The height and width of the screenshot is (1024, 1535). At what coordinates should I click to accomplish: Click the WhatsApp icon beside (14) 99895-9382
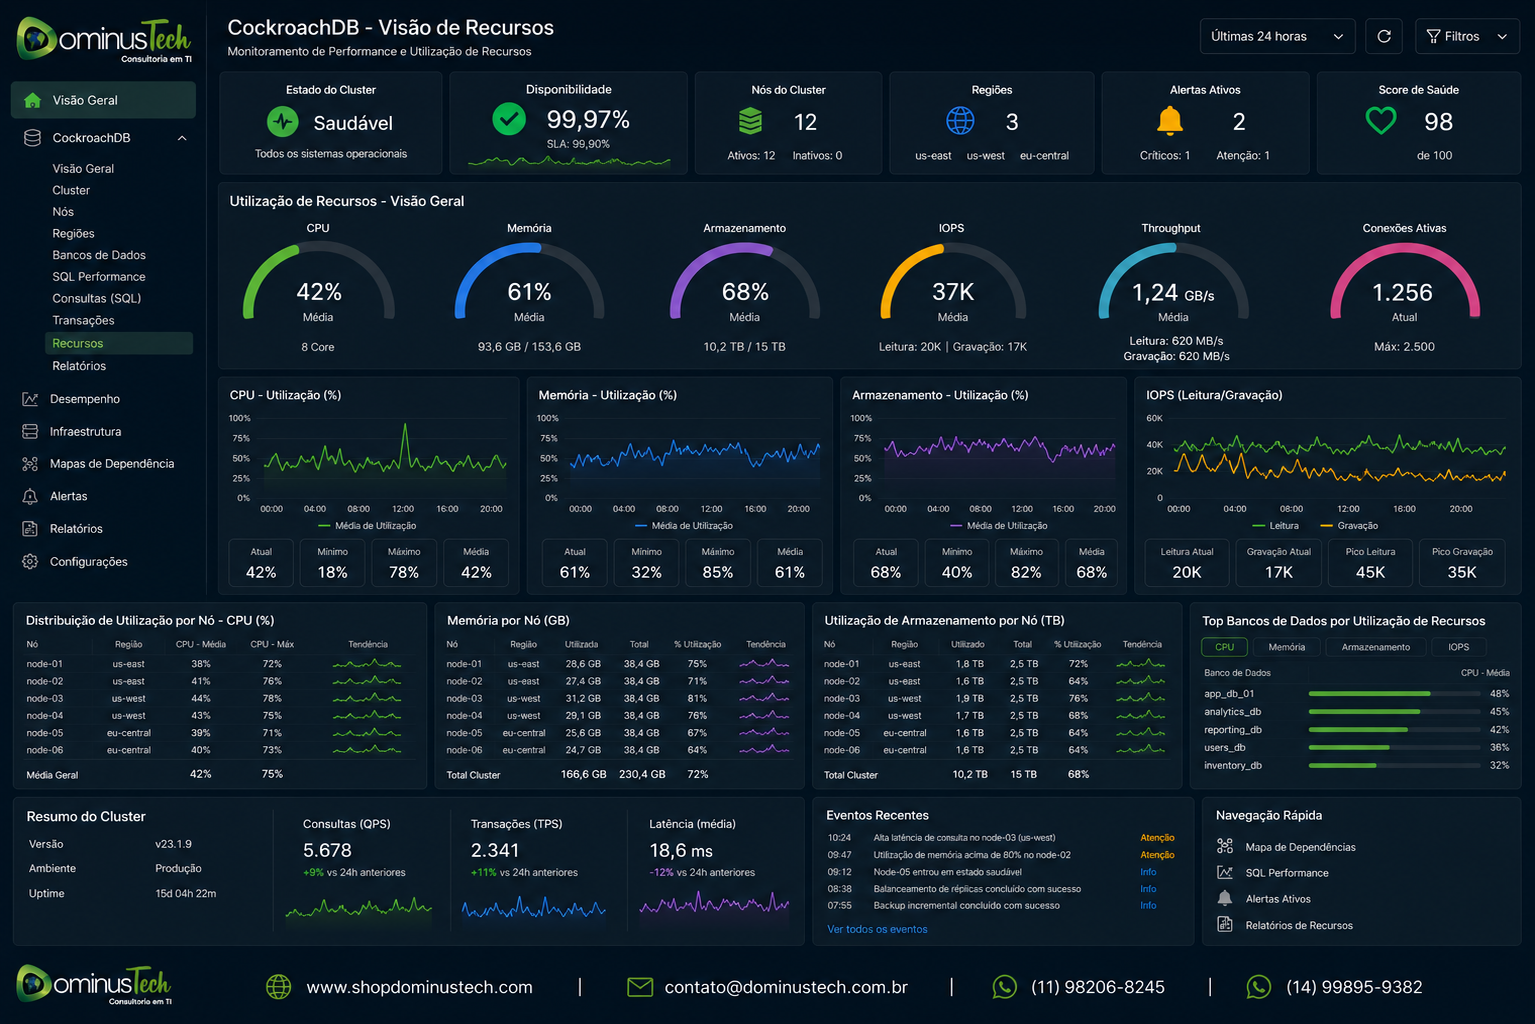(1259, 987)
